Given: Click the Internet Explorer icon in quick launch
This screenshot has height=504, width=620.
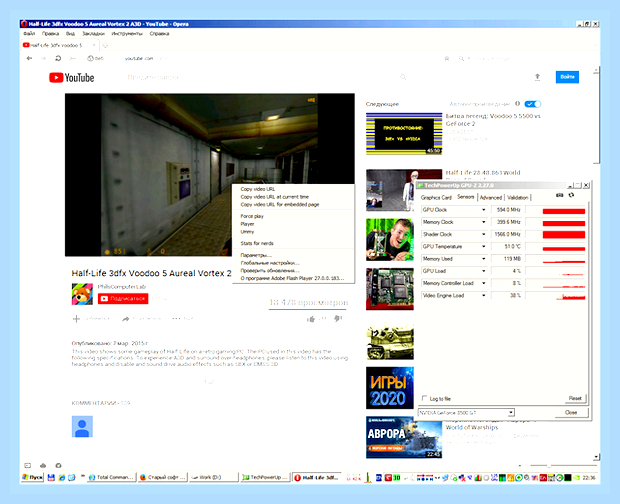Looking at the screenshot, I should pyautogui.click(x=61, y=478).
